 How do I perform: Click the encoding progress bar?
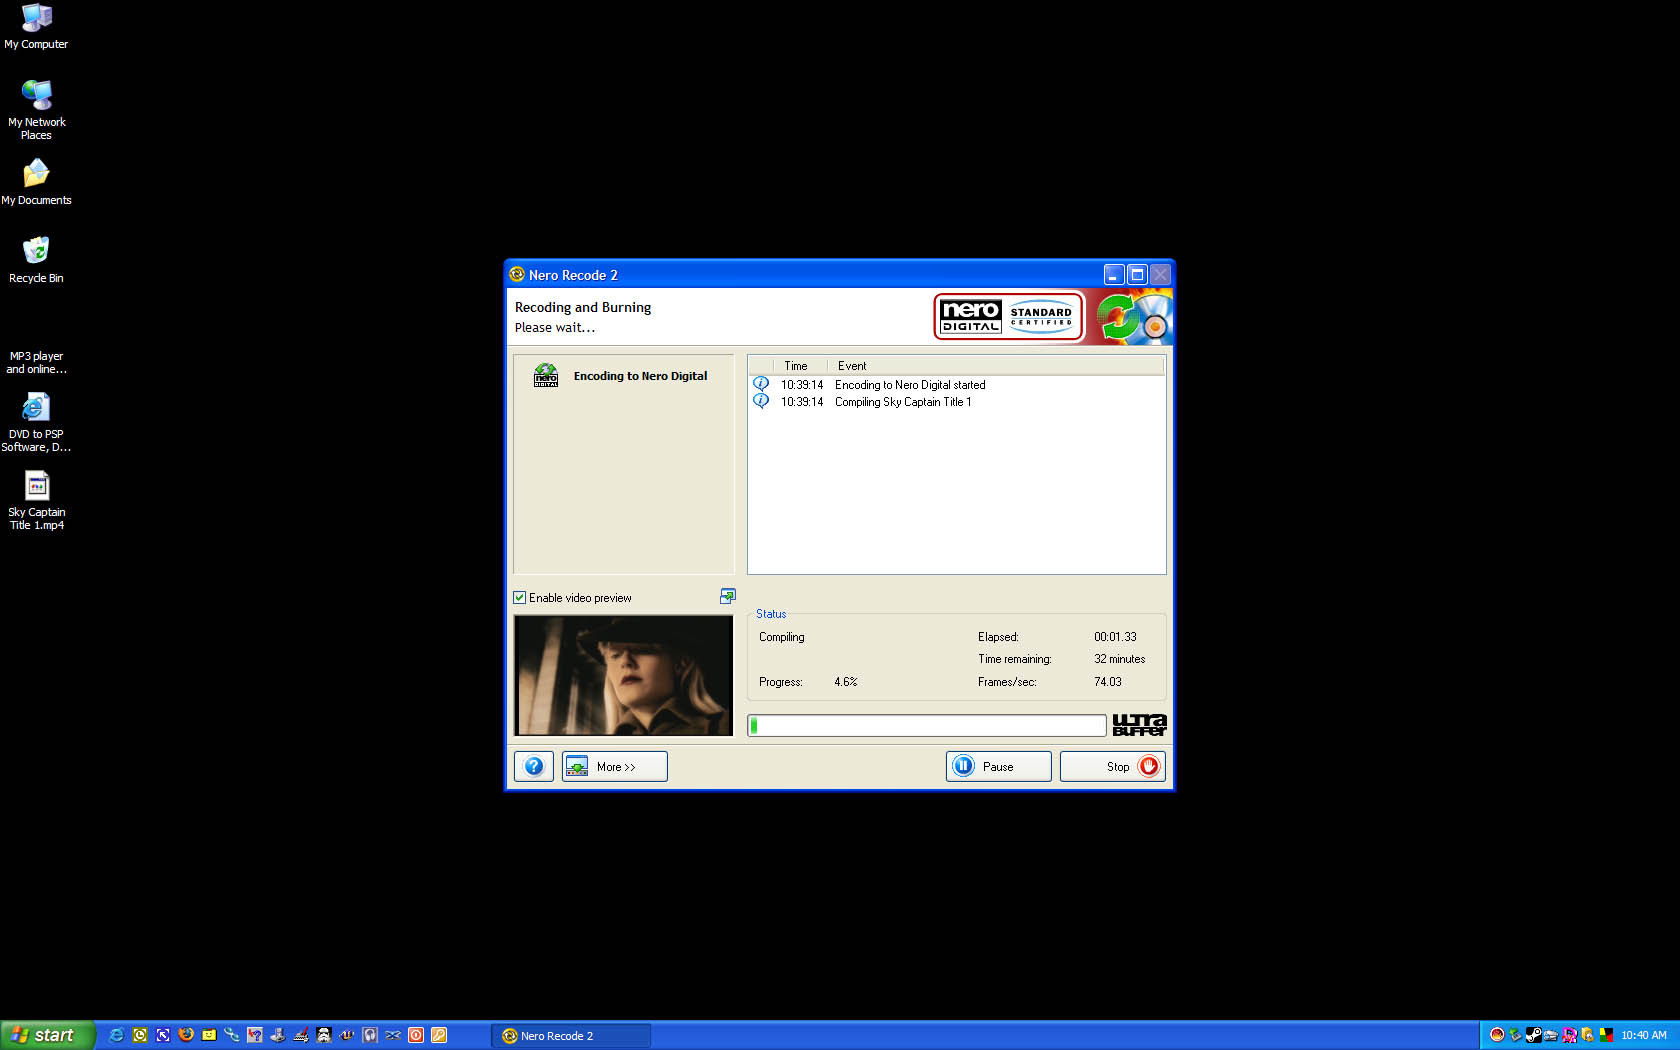(927, 725)
